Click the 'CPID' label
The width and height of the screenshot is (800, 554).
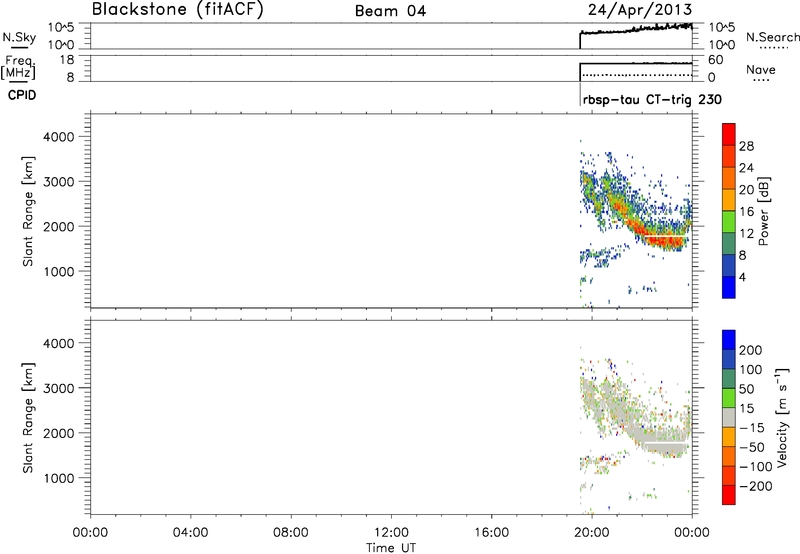pos(22,95)
